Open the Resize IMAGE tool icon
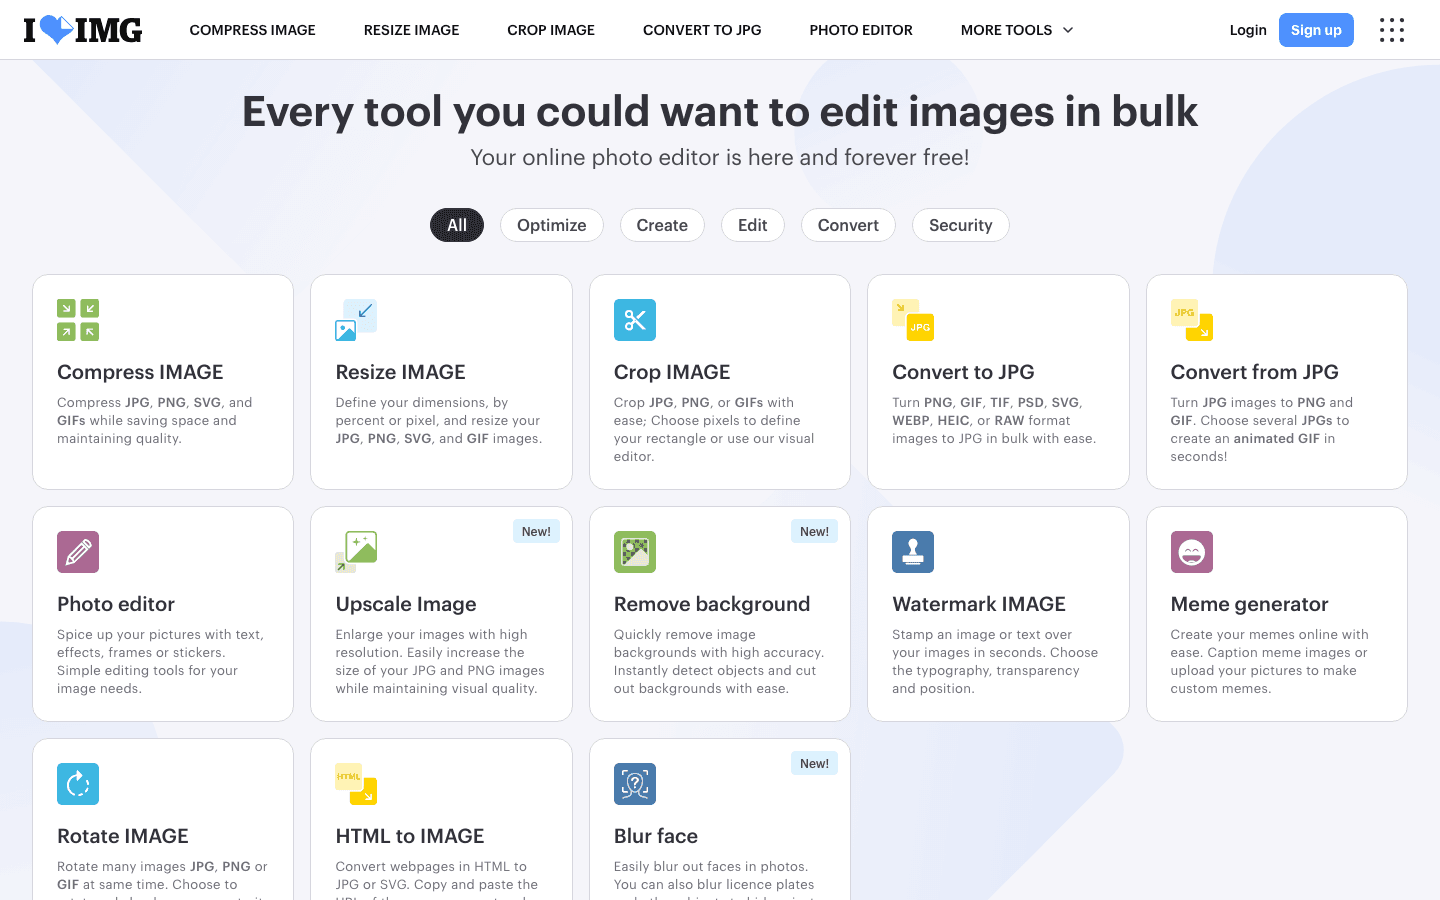 pos(356,320)
